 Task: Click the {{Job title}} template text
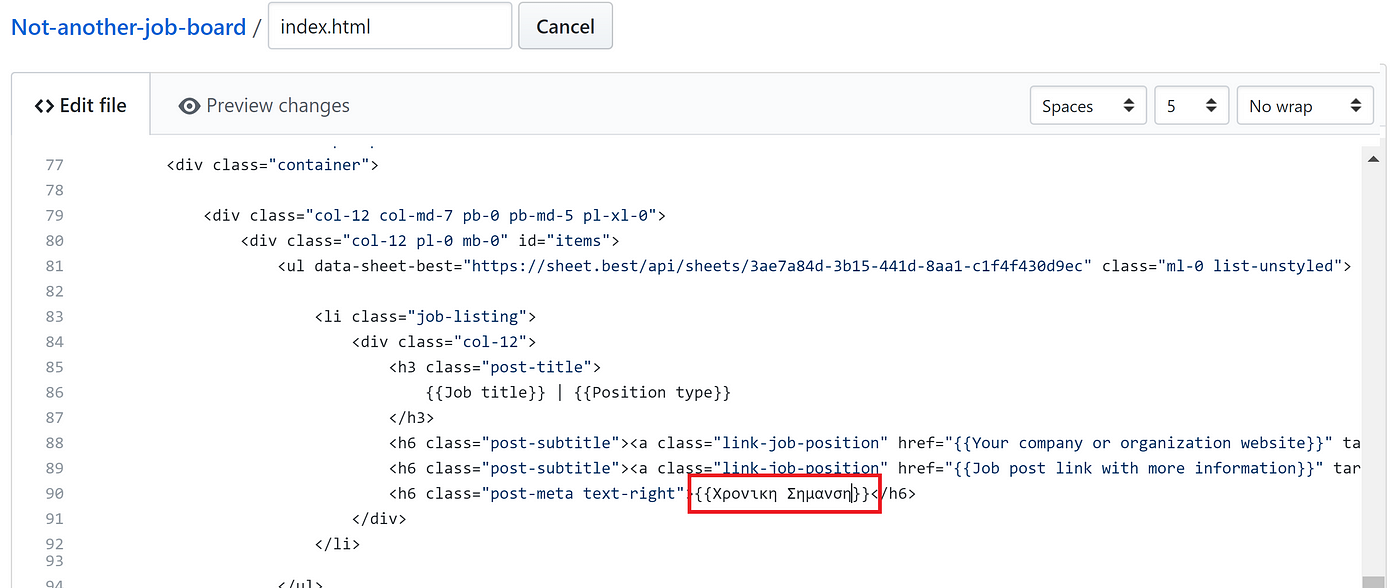coord(486,392)
